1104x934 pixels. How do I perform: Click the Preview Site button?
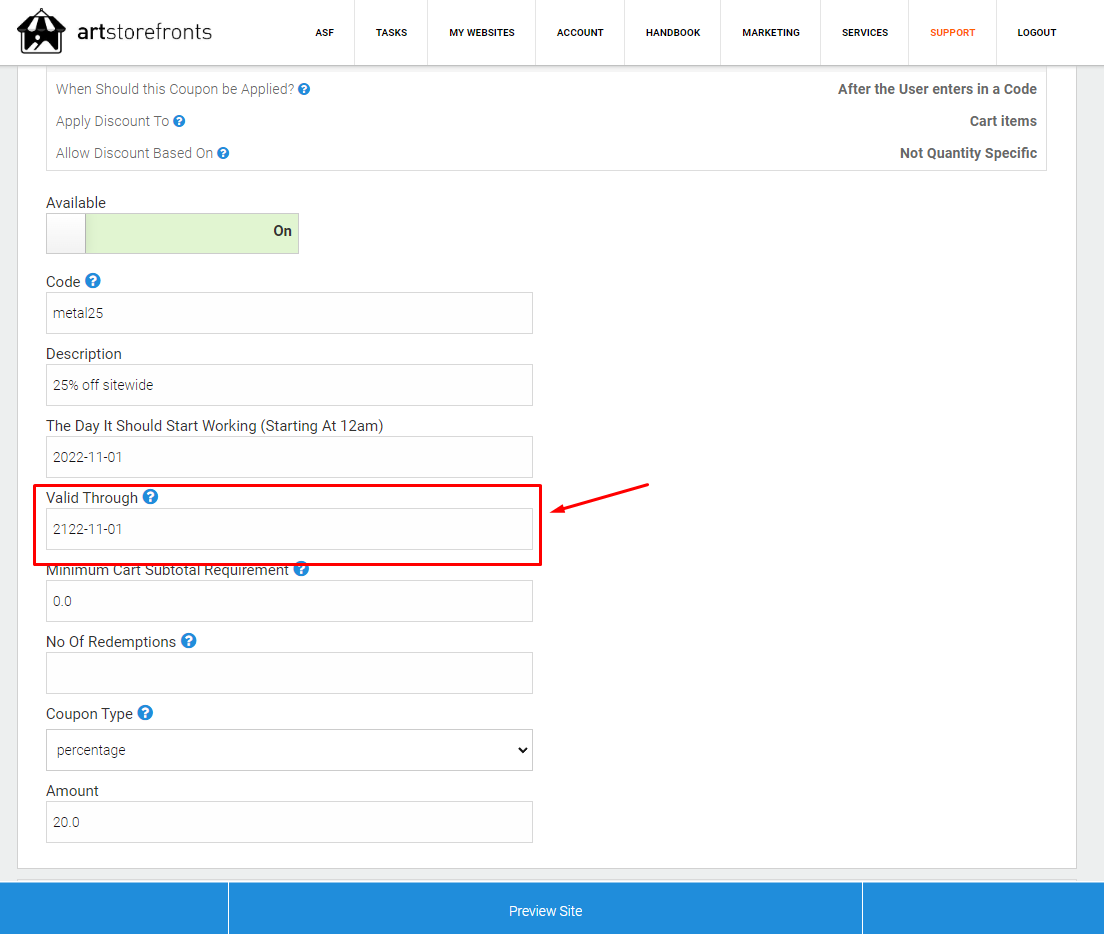click(546, 910)
